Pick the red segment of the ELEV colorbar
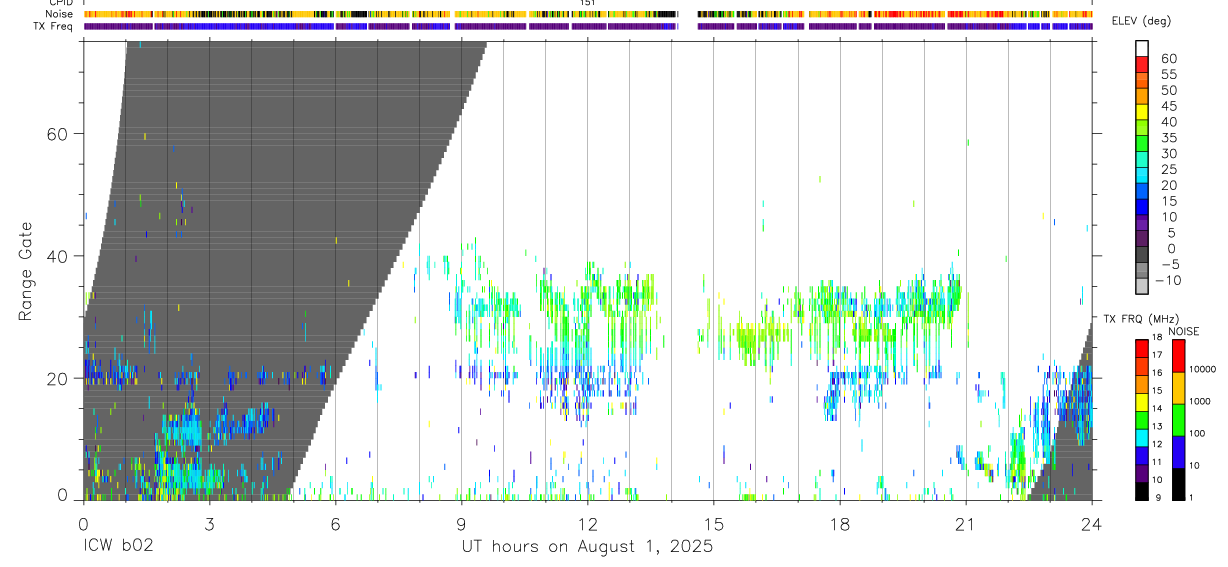1228x567 pixels. pyautogui.click(x=1142, y=64)
